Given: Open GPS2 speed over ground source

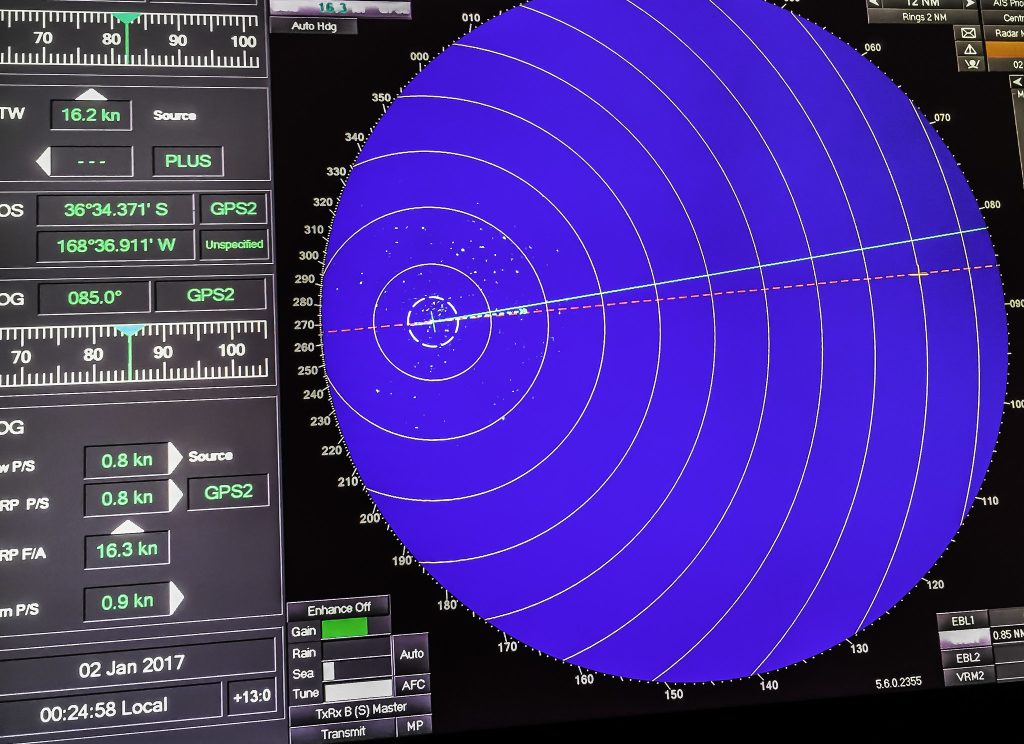Looking at the screenshot, I should pos(228,492).
